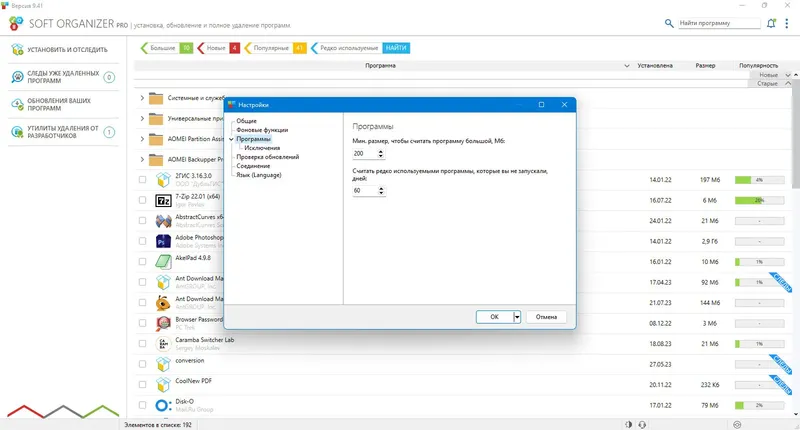
Task: Click the AOMEI Backupper folder icon
Action: [x=156, y=160]
